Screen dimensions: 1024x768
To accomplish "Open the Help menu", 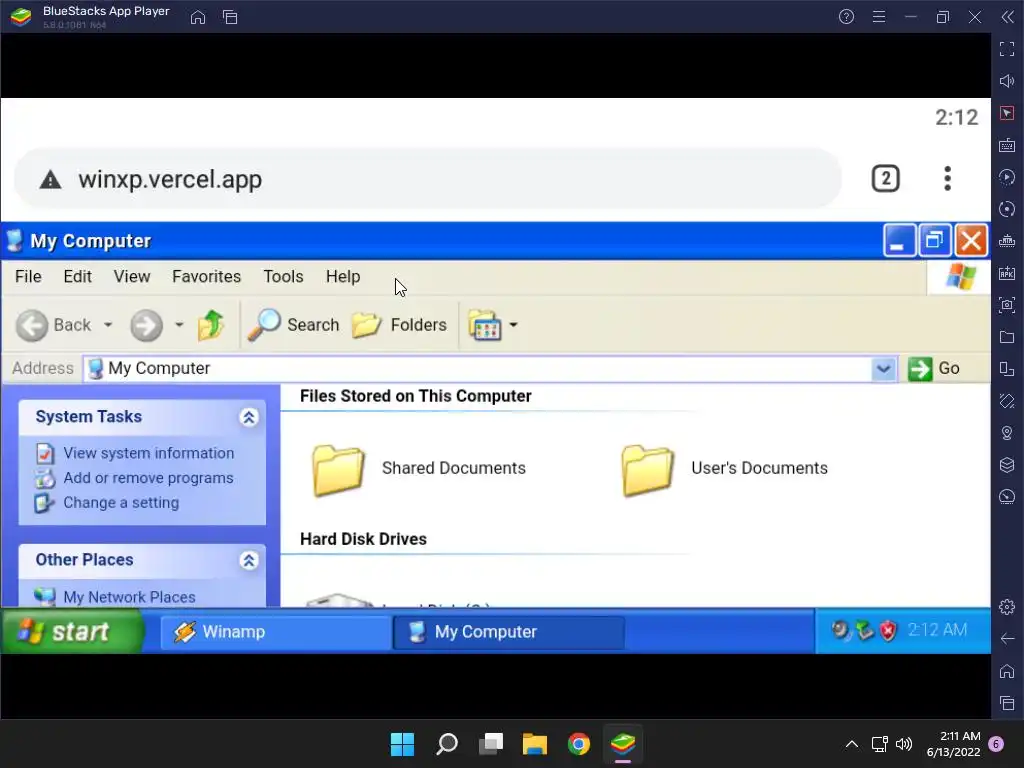I will pos(343,276).
